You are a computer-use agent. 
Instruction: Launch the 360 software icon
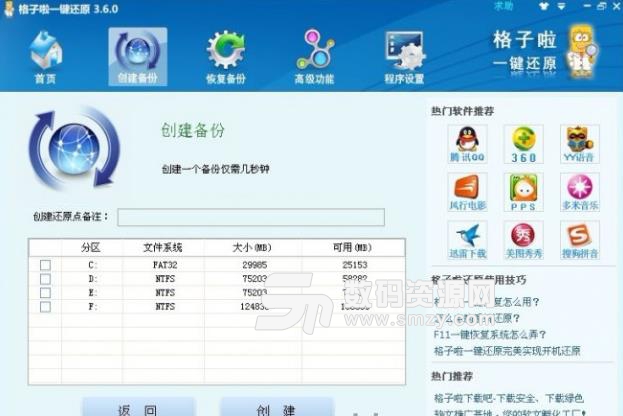coord(523,144)
